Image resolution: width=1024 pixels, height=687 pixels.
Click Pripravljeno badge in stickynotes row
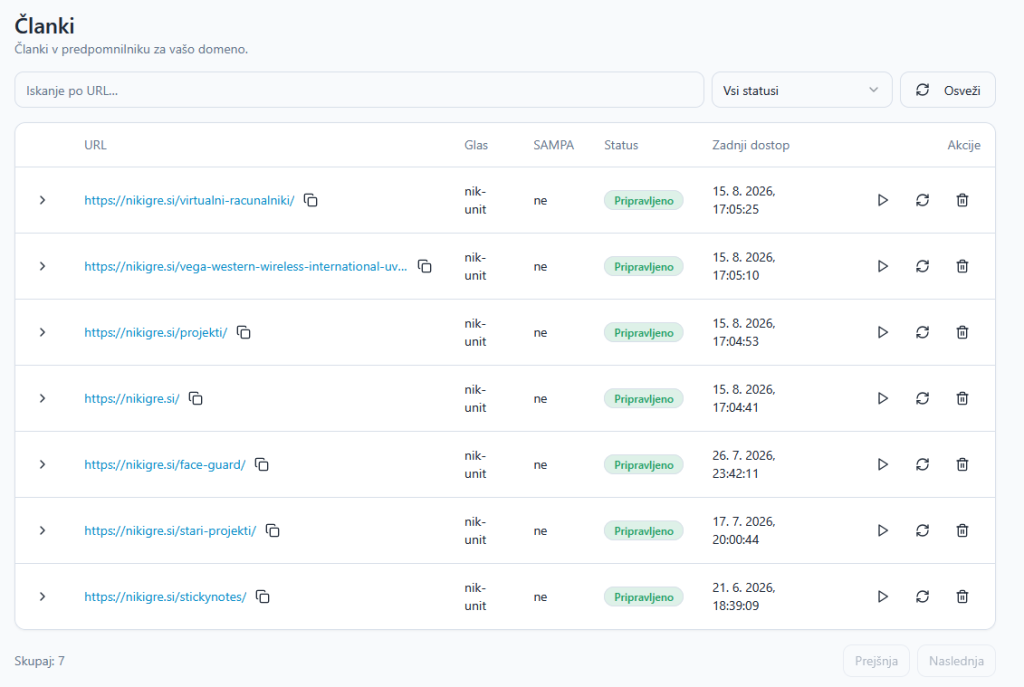pos(644,596)
